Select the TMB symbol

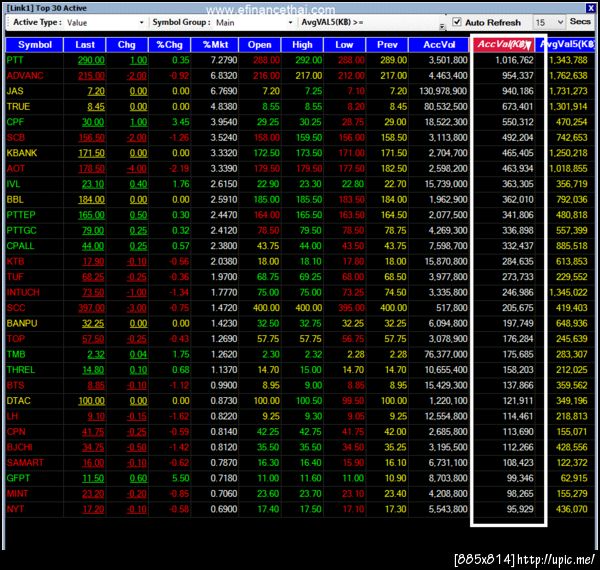click(x=16, y=355)
